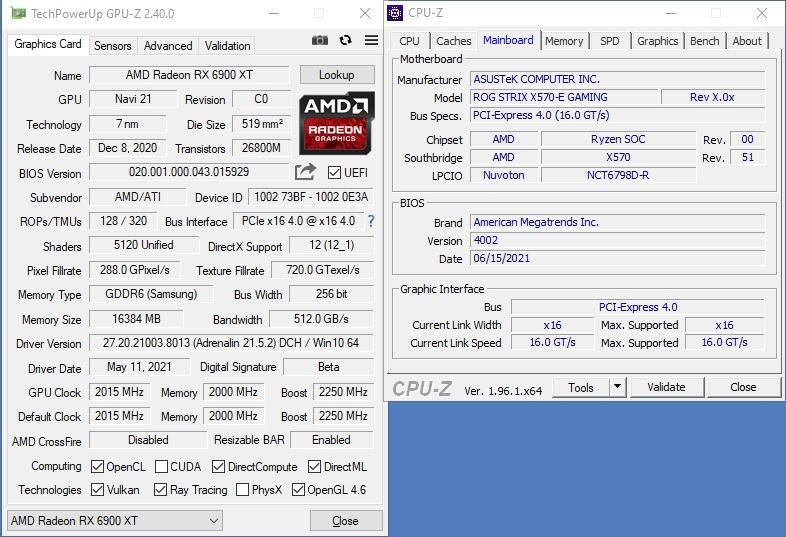This screenshot has height=537, width=786.
Task: Select the CPU-Z Mainboard tab
Action: [x=508, y=40]
